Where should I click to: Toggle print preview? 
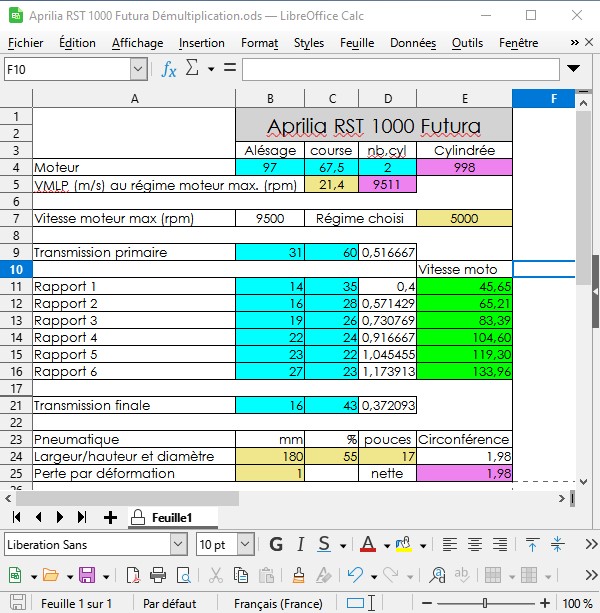(x=183, y=575)
